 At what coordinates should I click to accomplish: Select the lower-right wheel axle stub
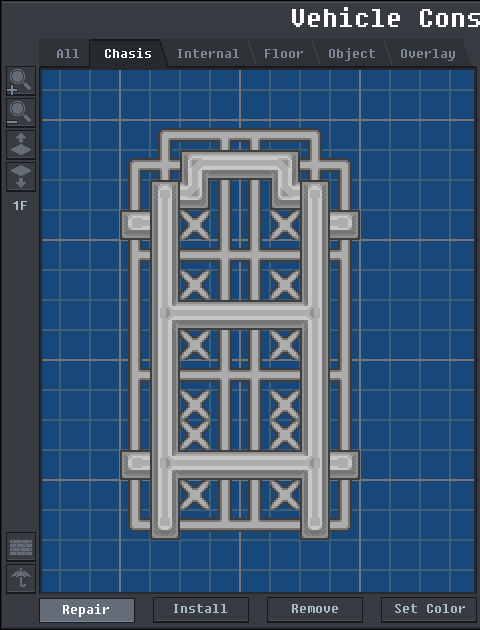344,464
